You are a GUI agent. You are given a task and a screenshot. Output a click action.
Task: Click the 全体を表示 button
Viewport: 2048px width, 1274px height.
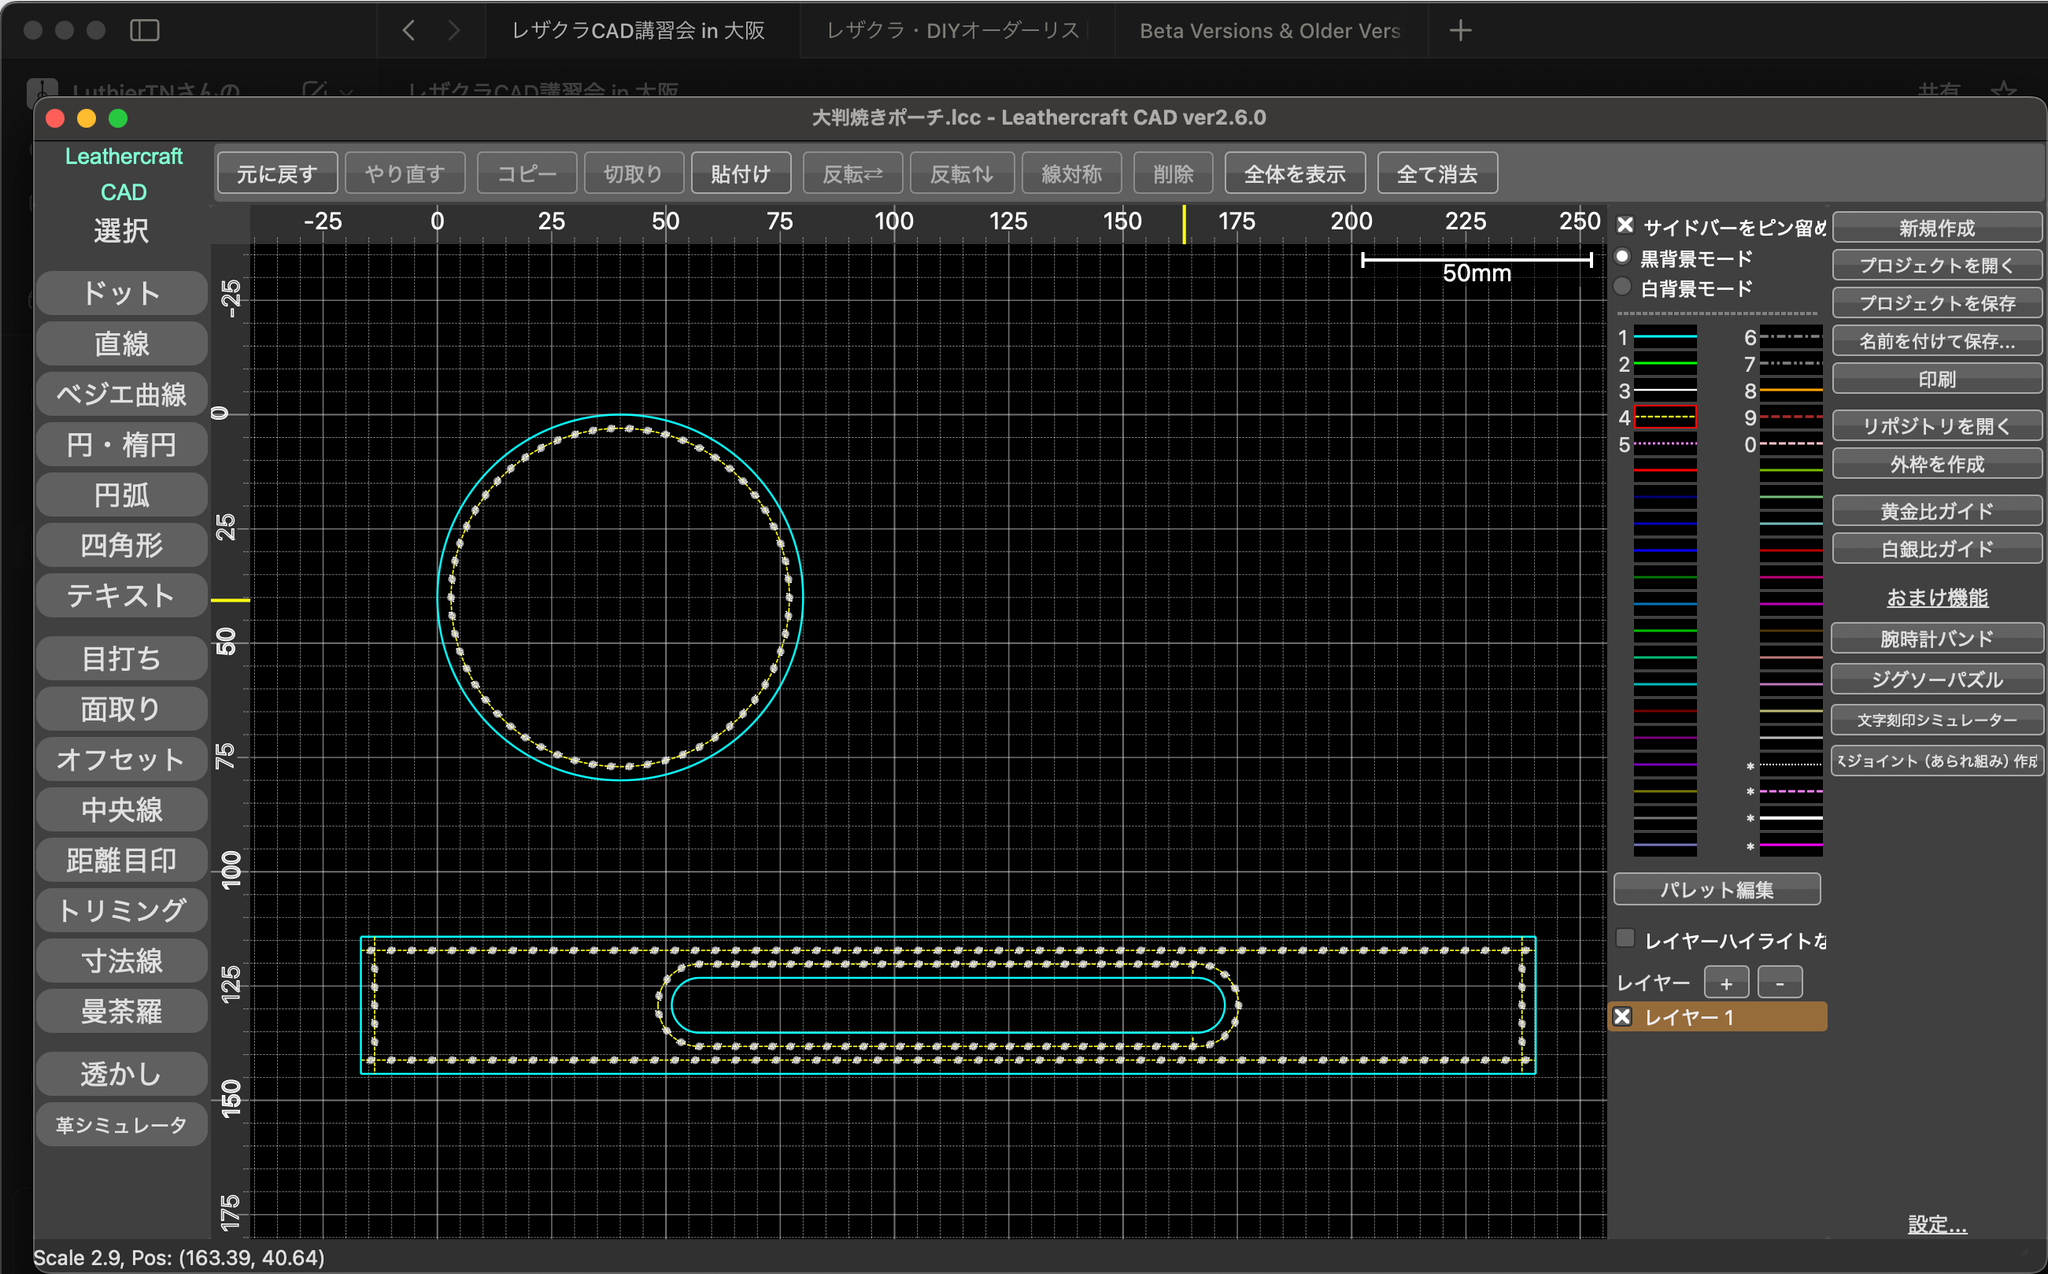(1294, 174)
